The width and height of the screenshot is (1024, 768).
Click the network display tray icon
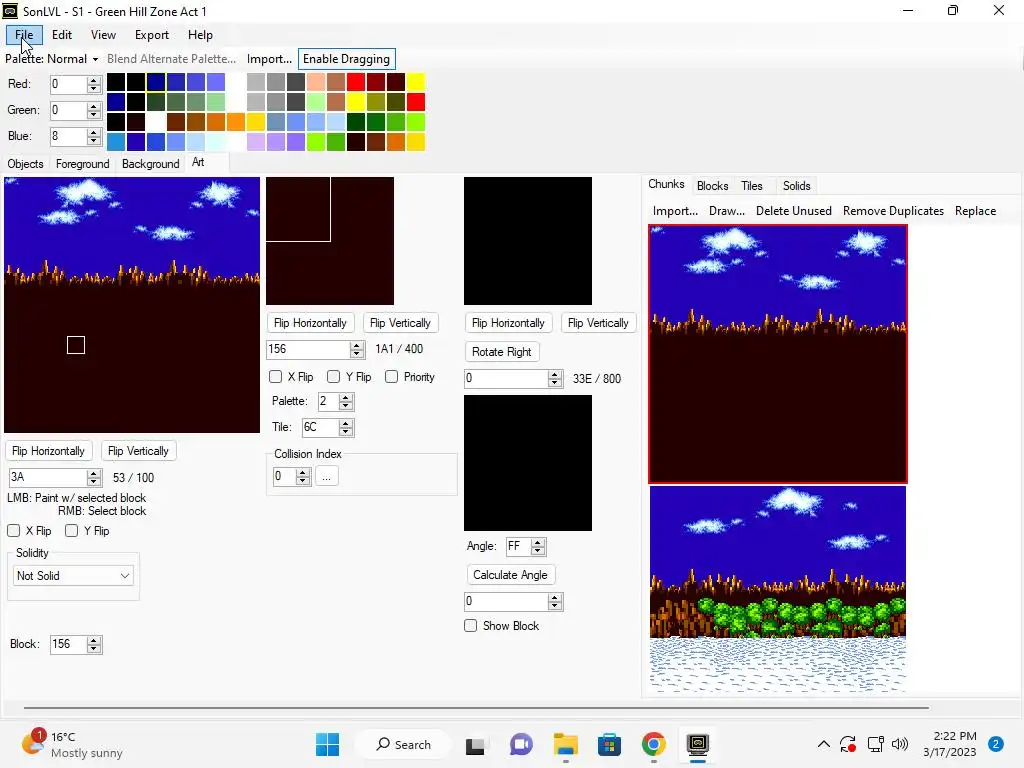[x=875, y=744]
